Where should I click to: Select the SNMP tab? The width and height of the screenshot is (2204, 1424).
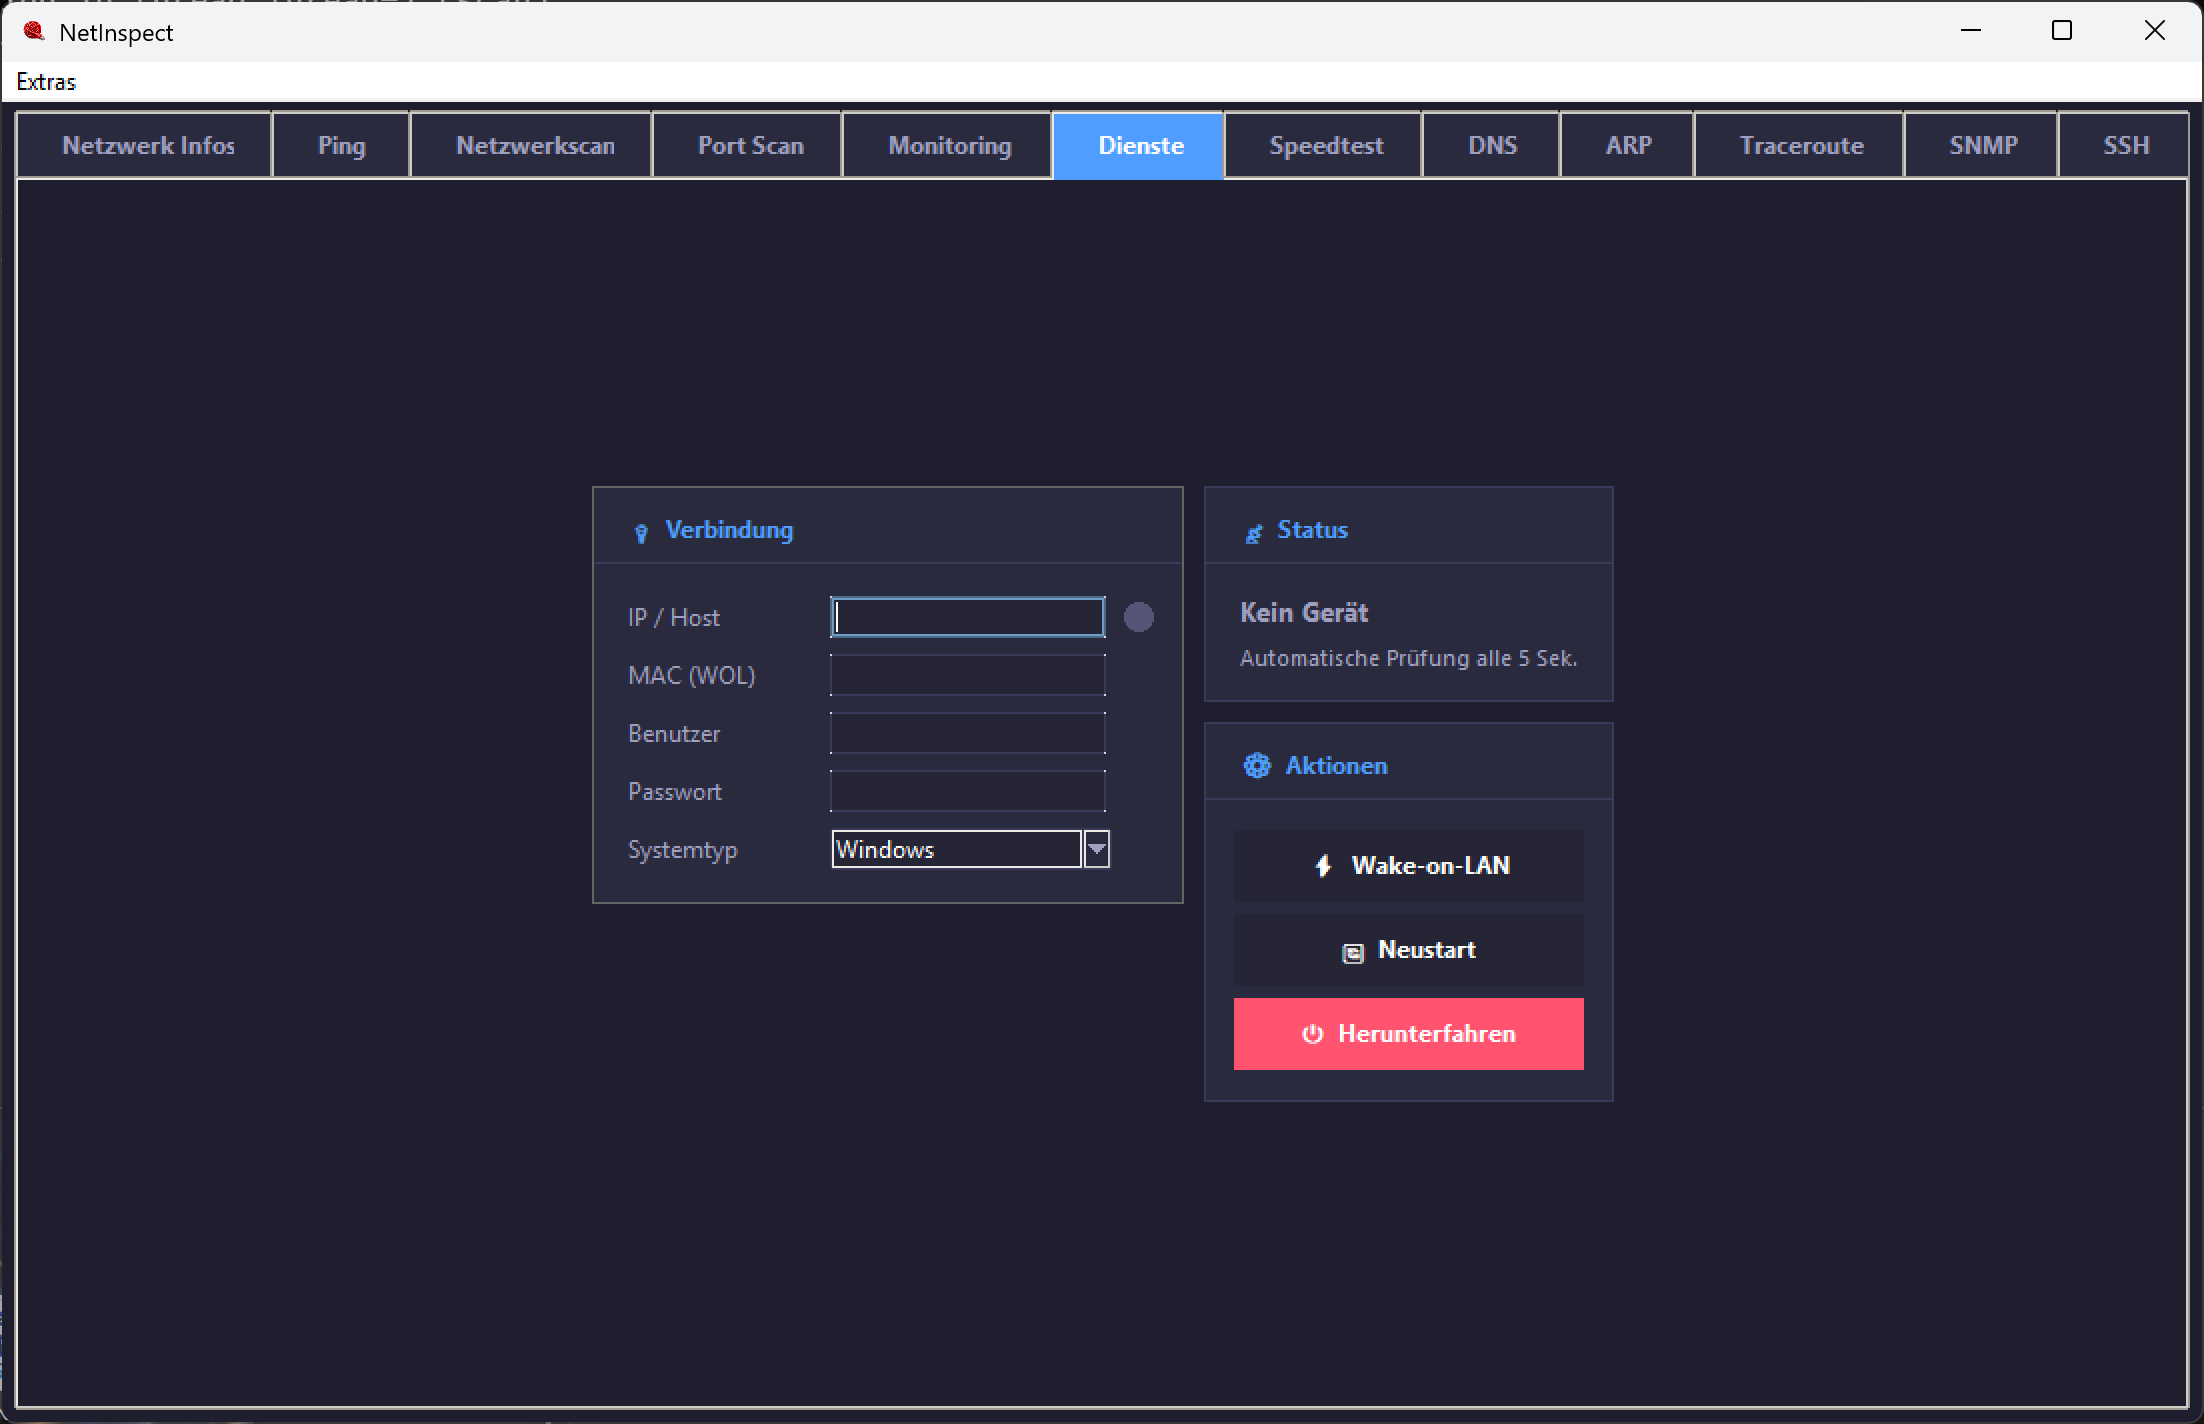pyautogui.click(x=1983, y=146)
